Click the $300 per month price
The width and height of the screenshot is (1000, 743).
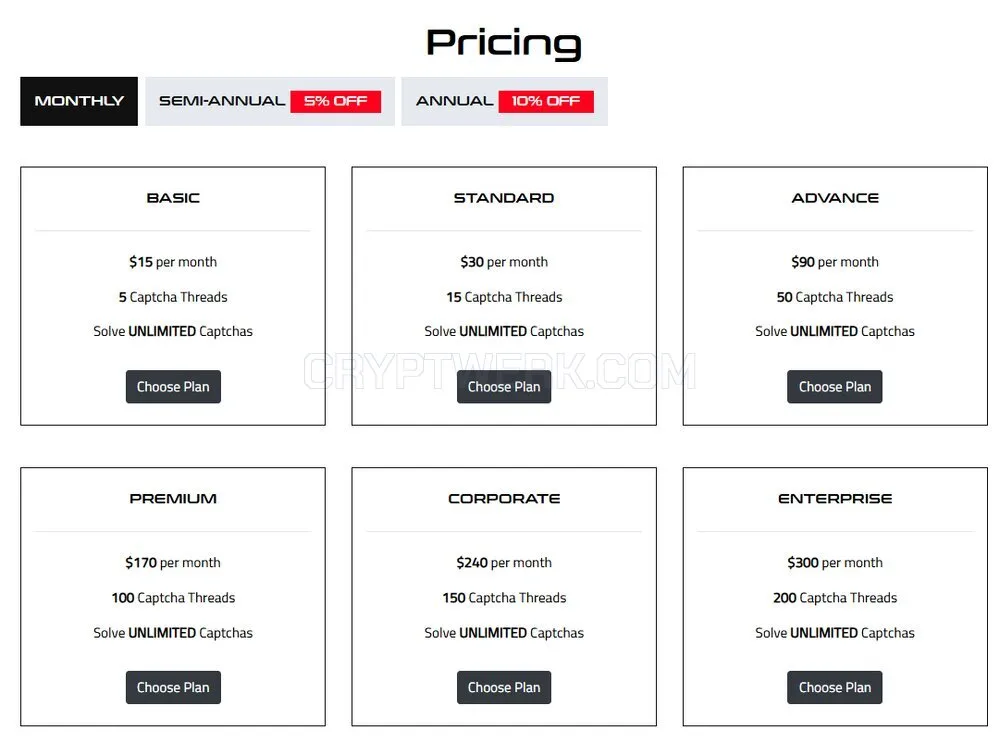pyautogui.click(x=835, y=563)
